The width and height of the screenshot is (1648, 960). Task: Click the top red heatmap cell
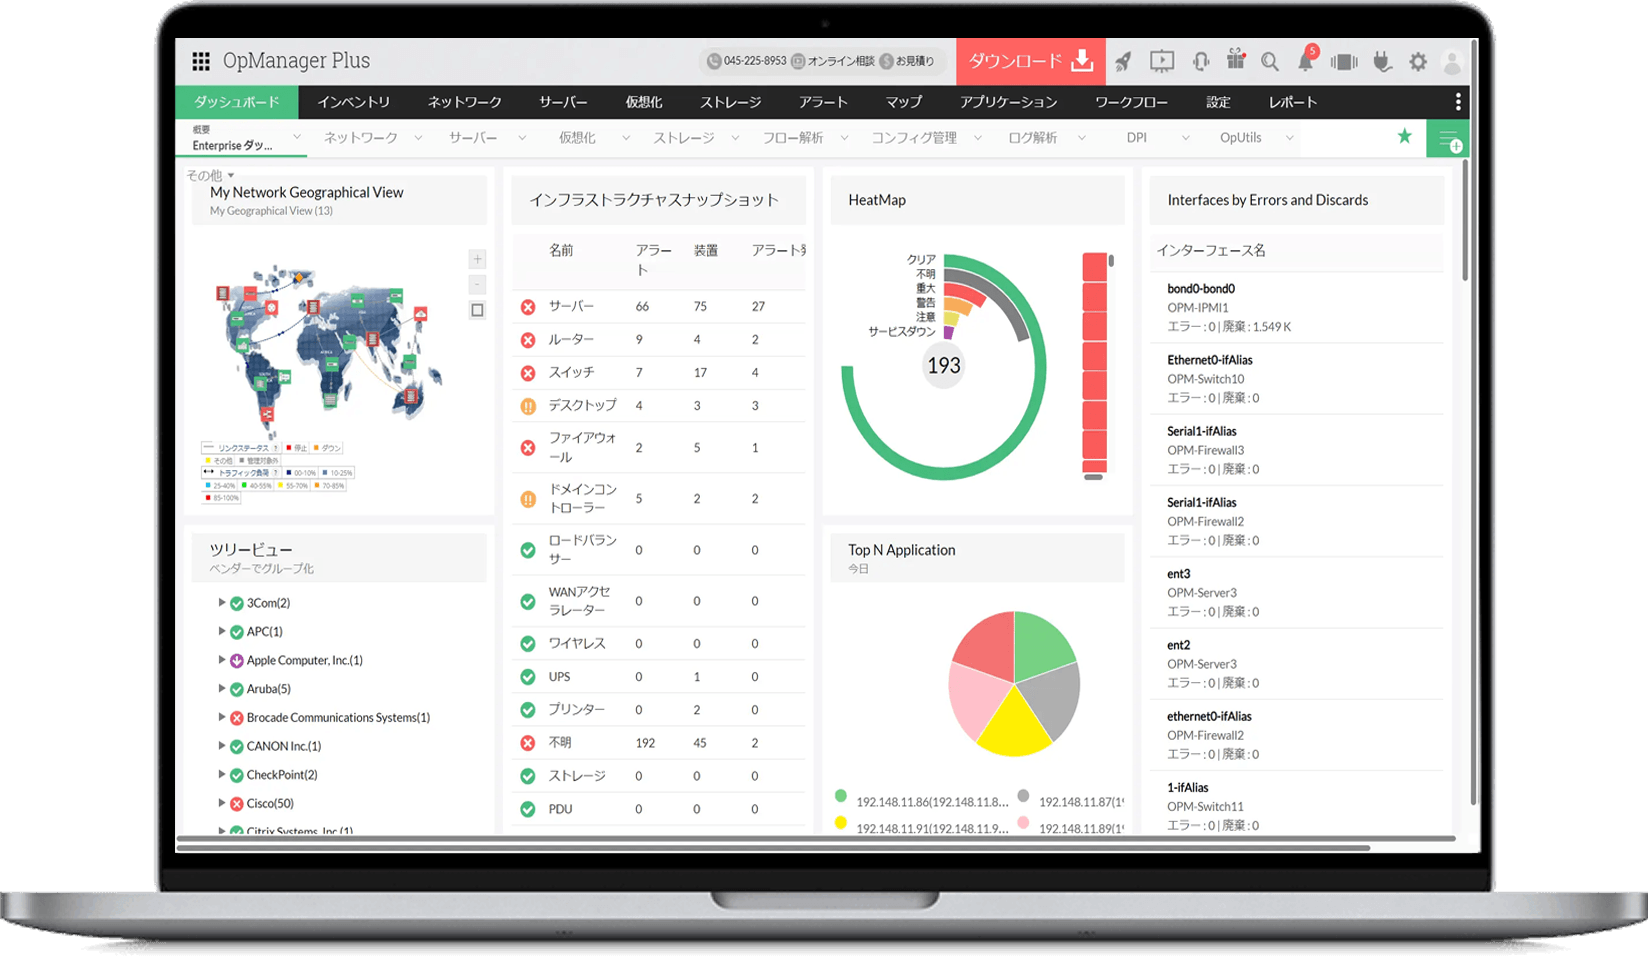click(x=1095, y=267)
